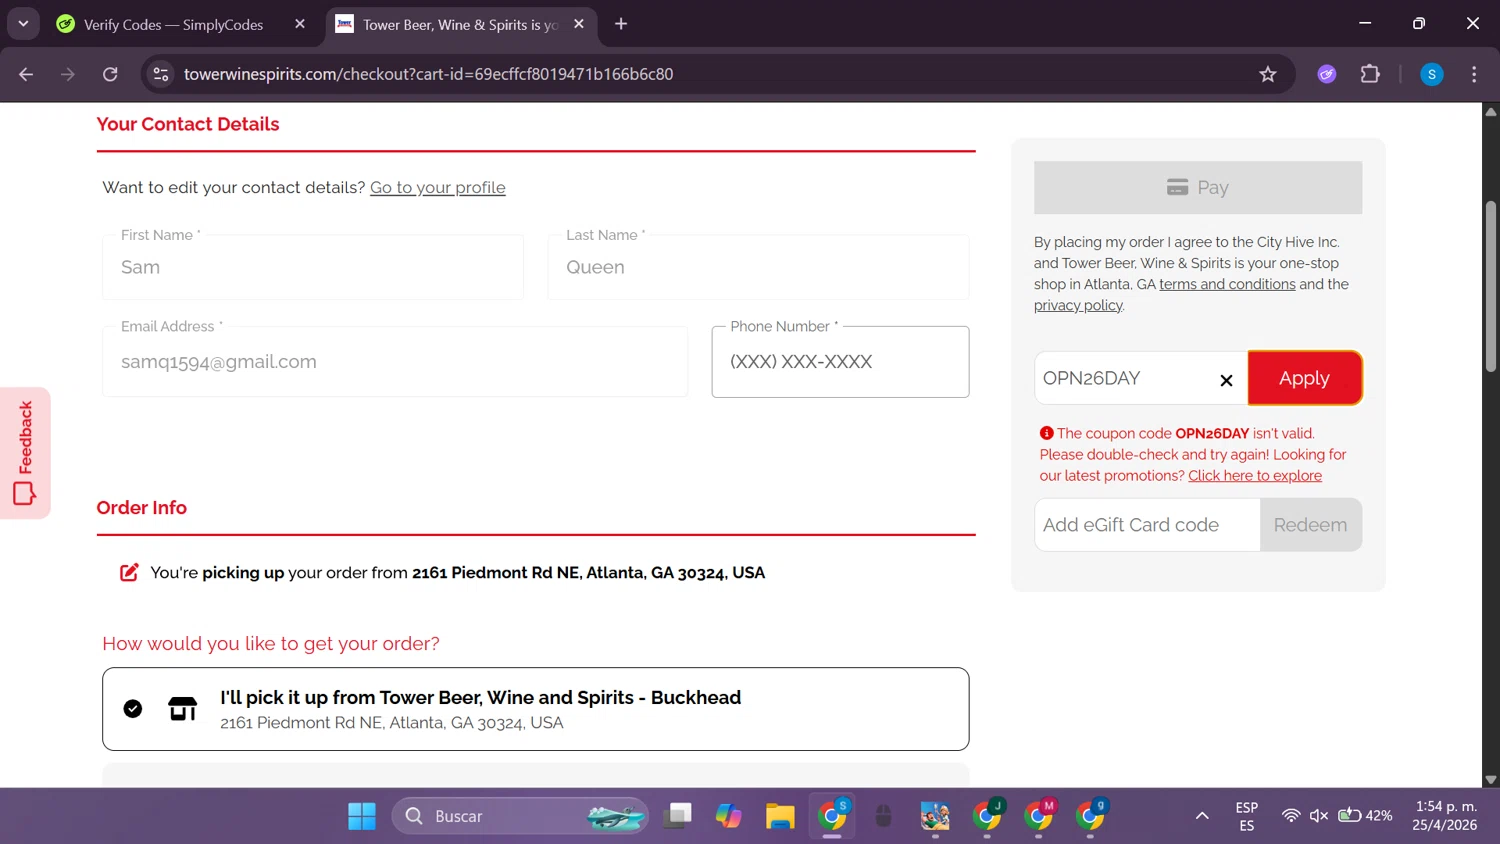Open the Chrome window with M badge
The image size is (1500, 844).
pos(1039,816)
